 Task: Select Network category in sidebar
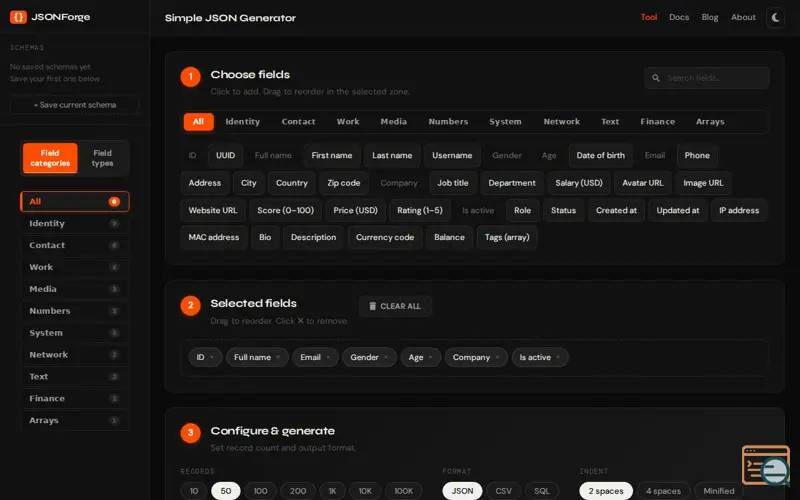(x=74, y=355)
